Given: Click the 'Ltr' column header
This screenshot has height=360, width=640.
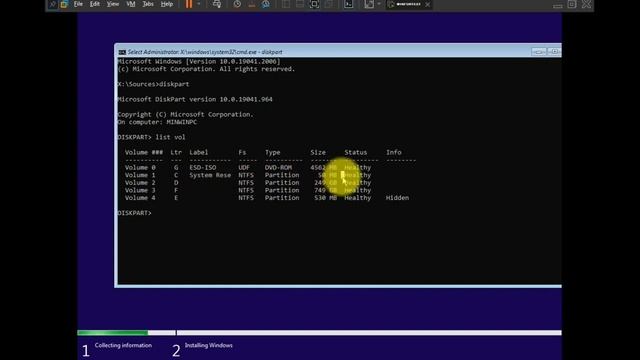Looking at the screenshot, I should pos(176,152).
